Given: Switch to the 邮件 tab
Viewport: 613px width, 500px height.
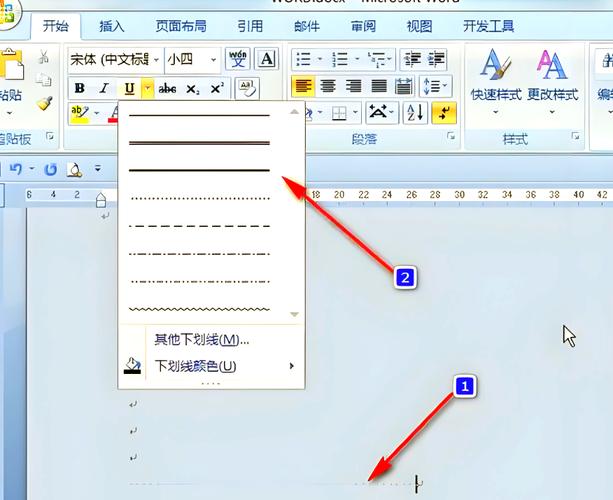Looking at the screenshot, I should click(307, 26).
